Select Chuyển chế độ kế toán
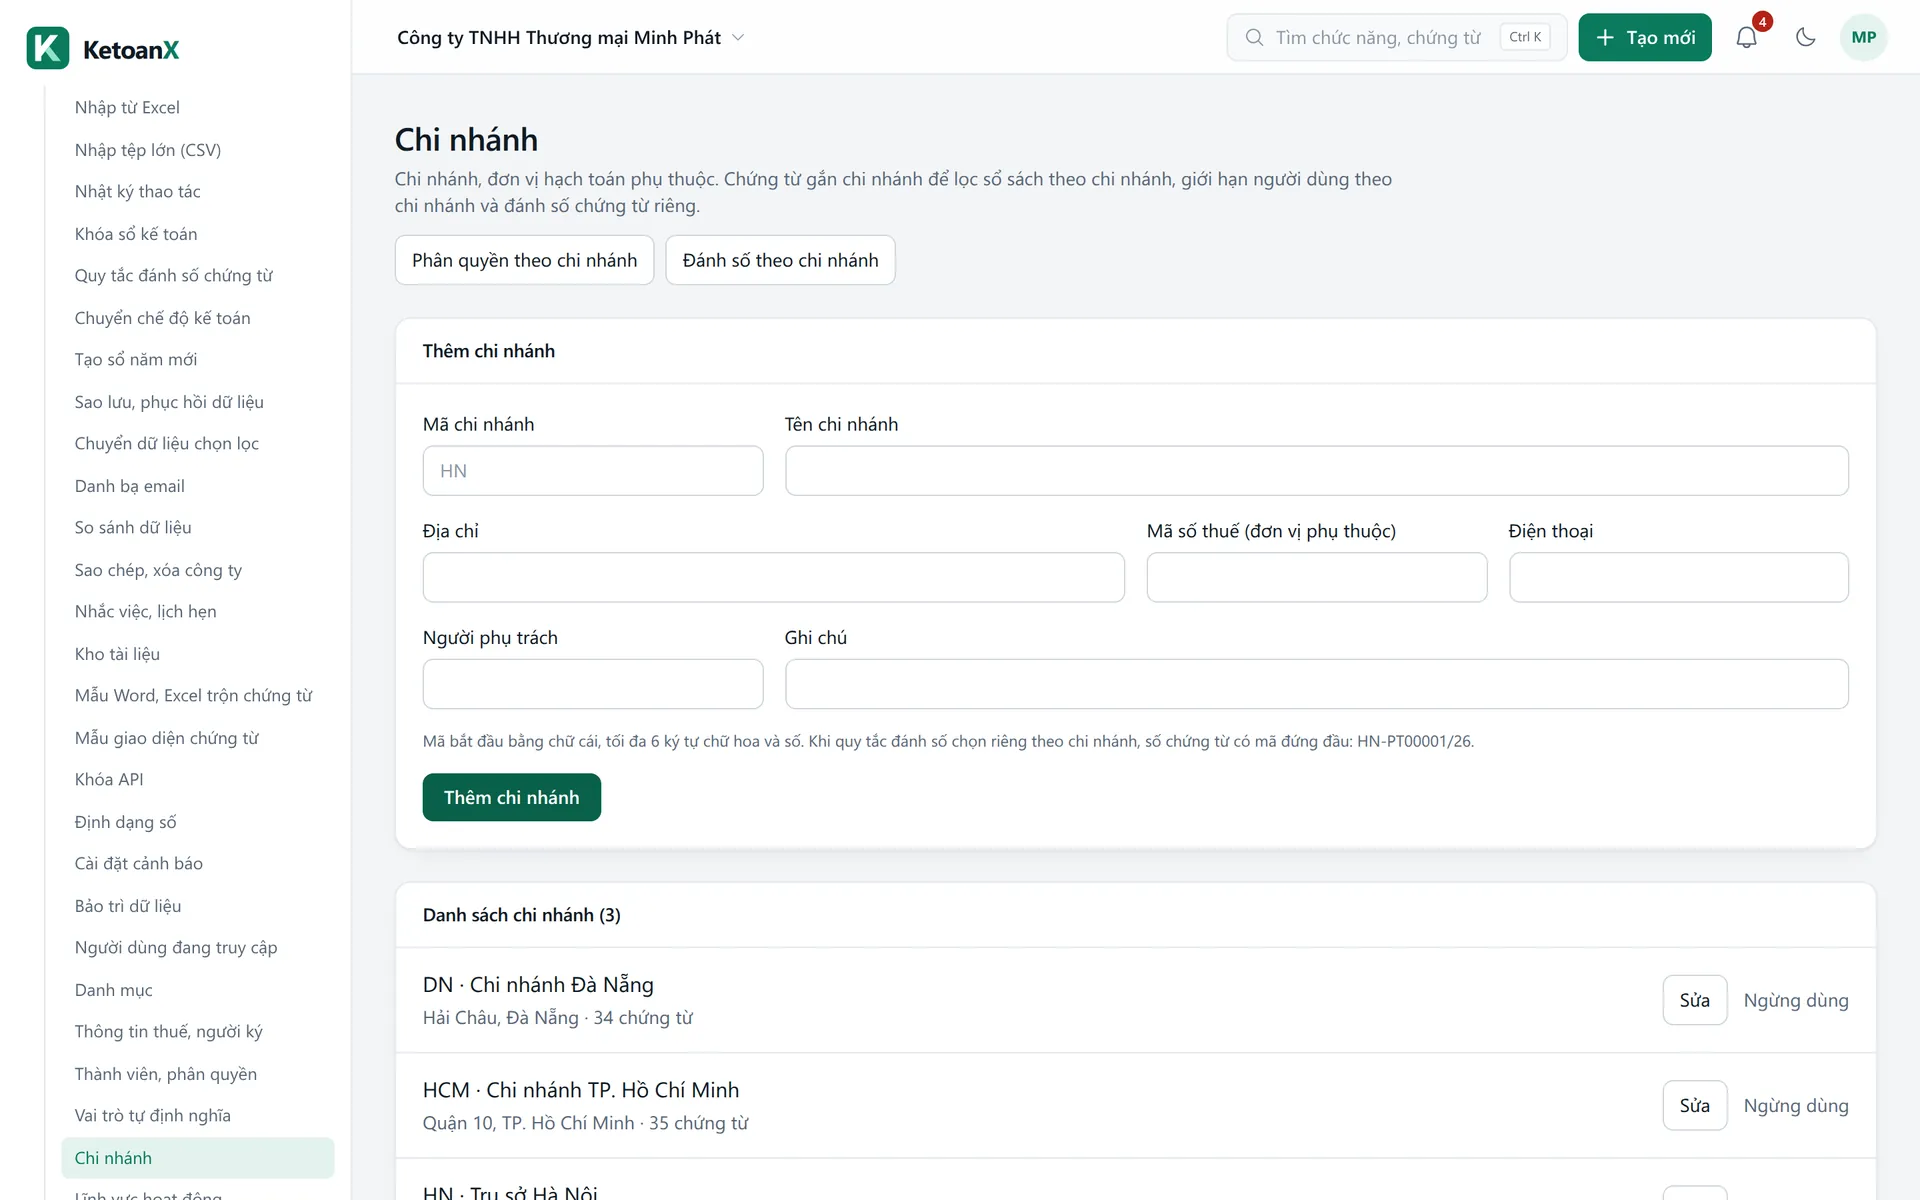The height and width of the screenshot is (1200, 1920). click(198, 317)
